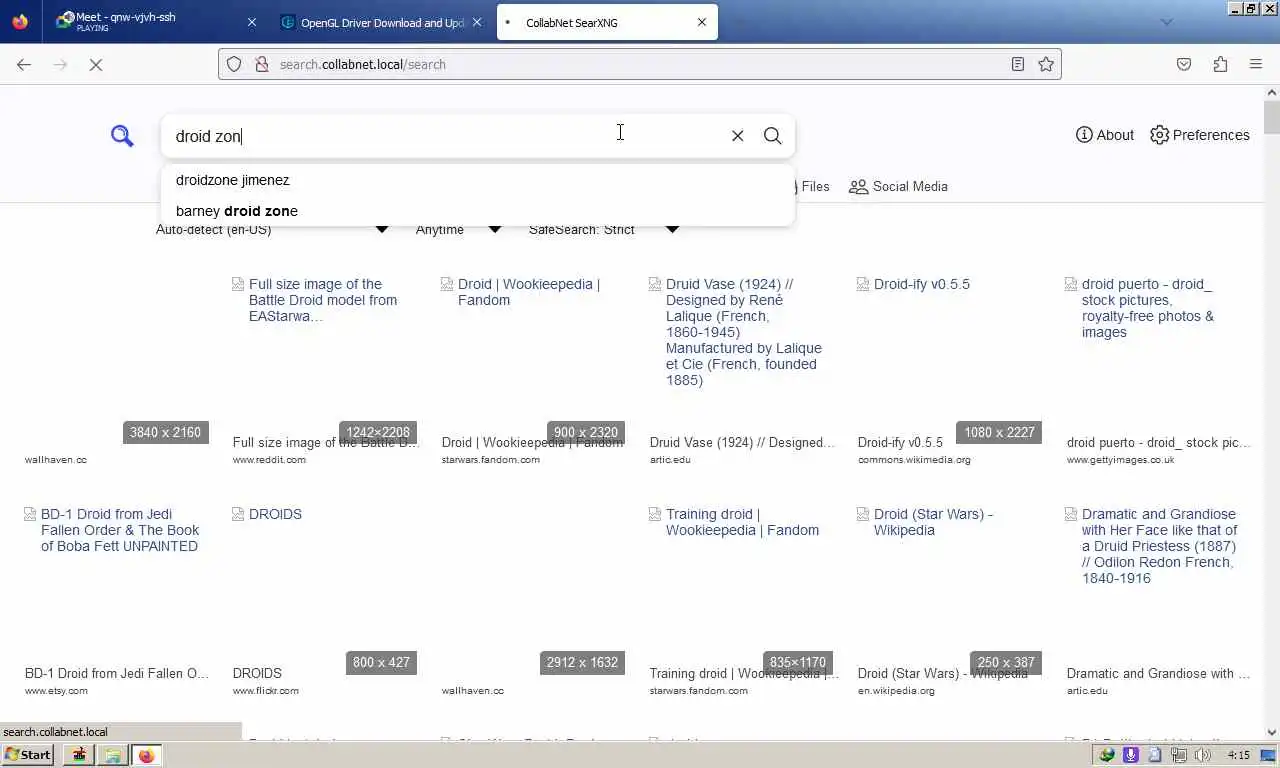Open the file explorer taskbar icon
The width and height of the screenshot is (1280, 768).
pos(112,755)
